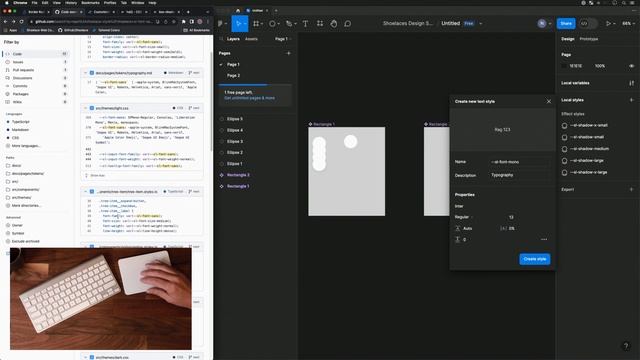Open more type details in Properties
This screenshot has height=360, width=640.
[x=544, y=240]
